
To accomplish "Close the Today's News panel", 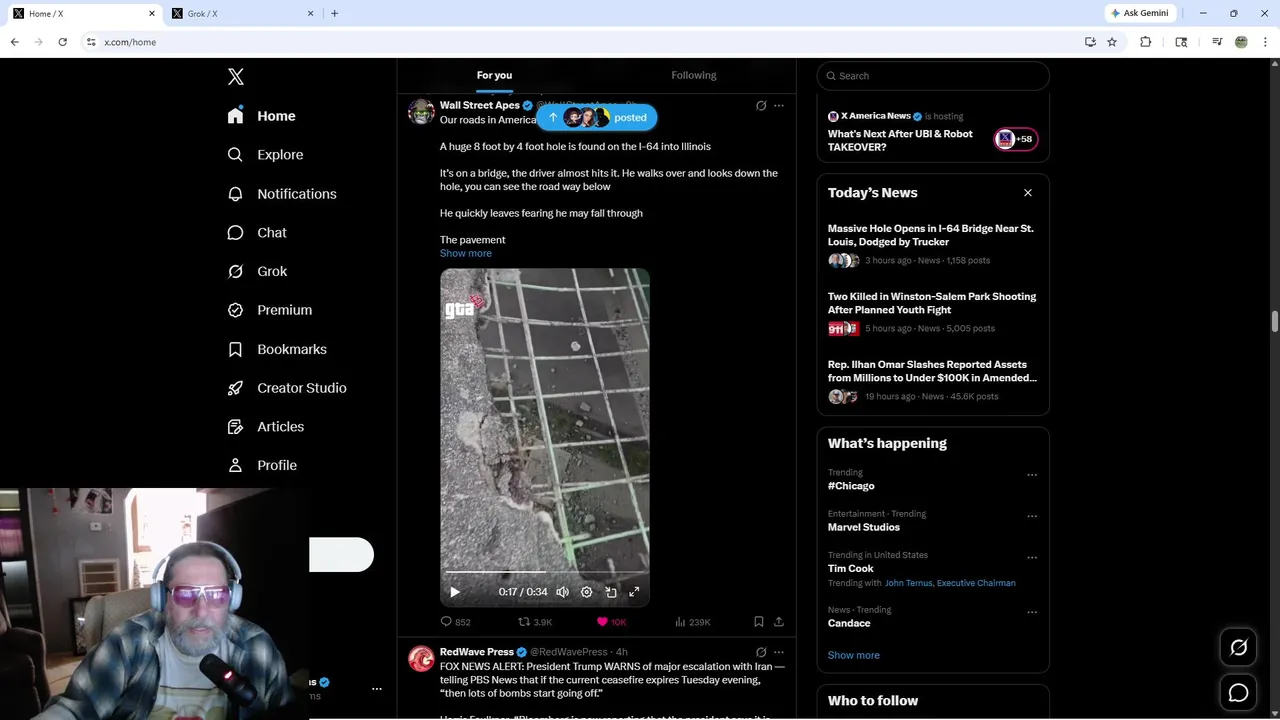I will (x=1028, y=193).
